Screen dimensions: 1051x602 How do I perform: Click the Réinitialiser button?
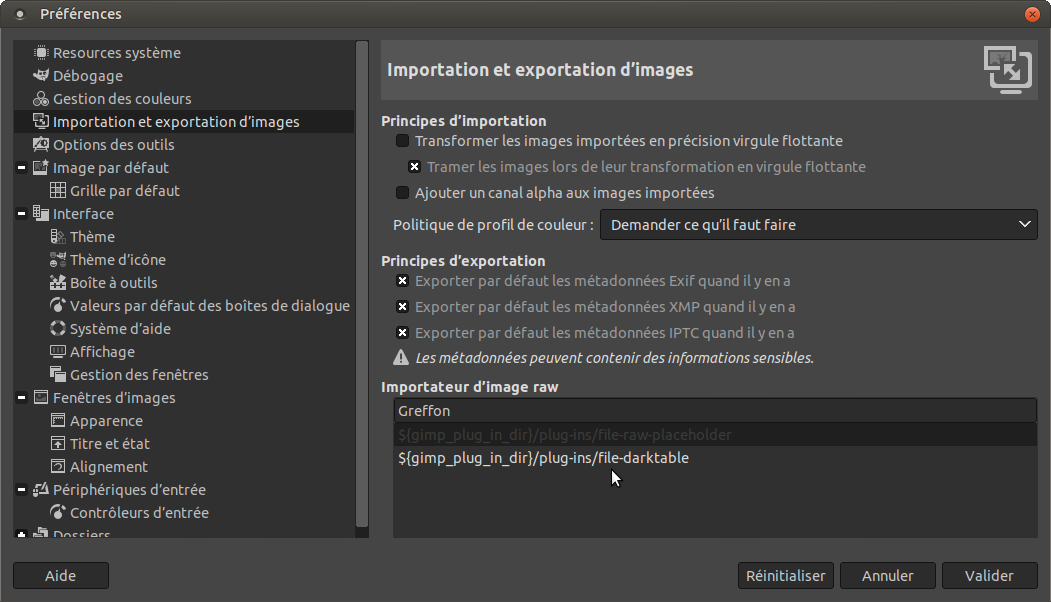tap(786, 576)
